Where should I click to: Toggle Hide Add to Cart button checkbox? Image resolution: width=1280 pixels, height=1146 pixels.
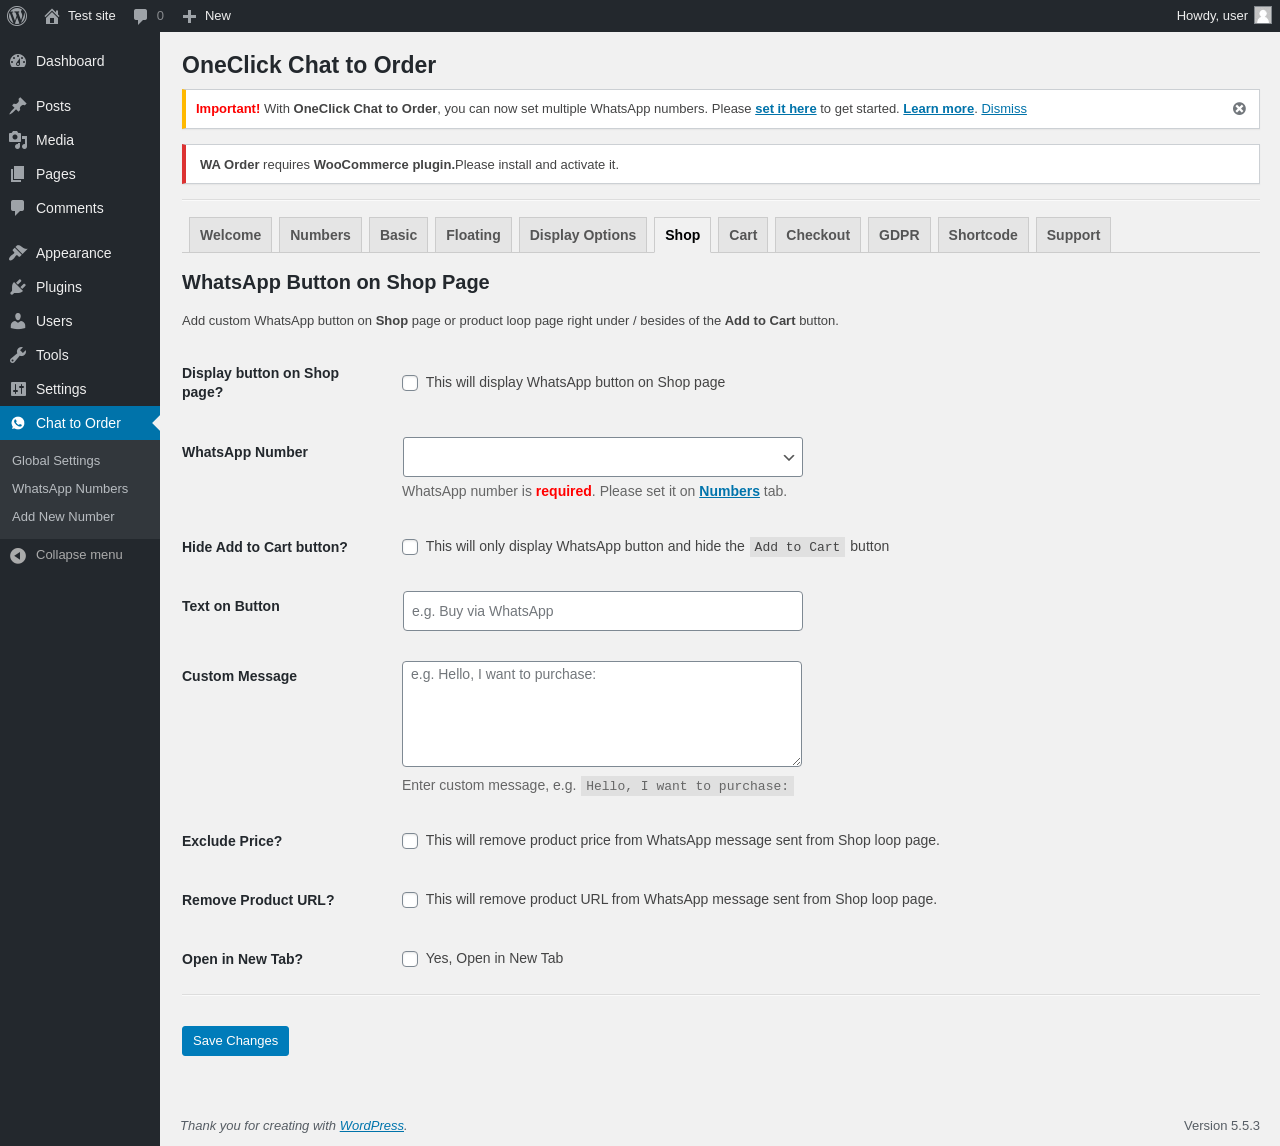(x=410, y=547)
